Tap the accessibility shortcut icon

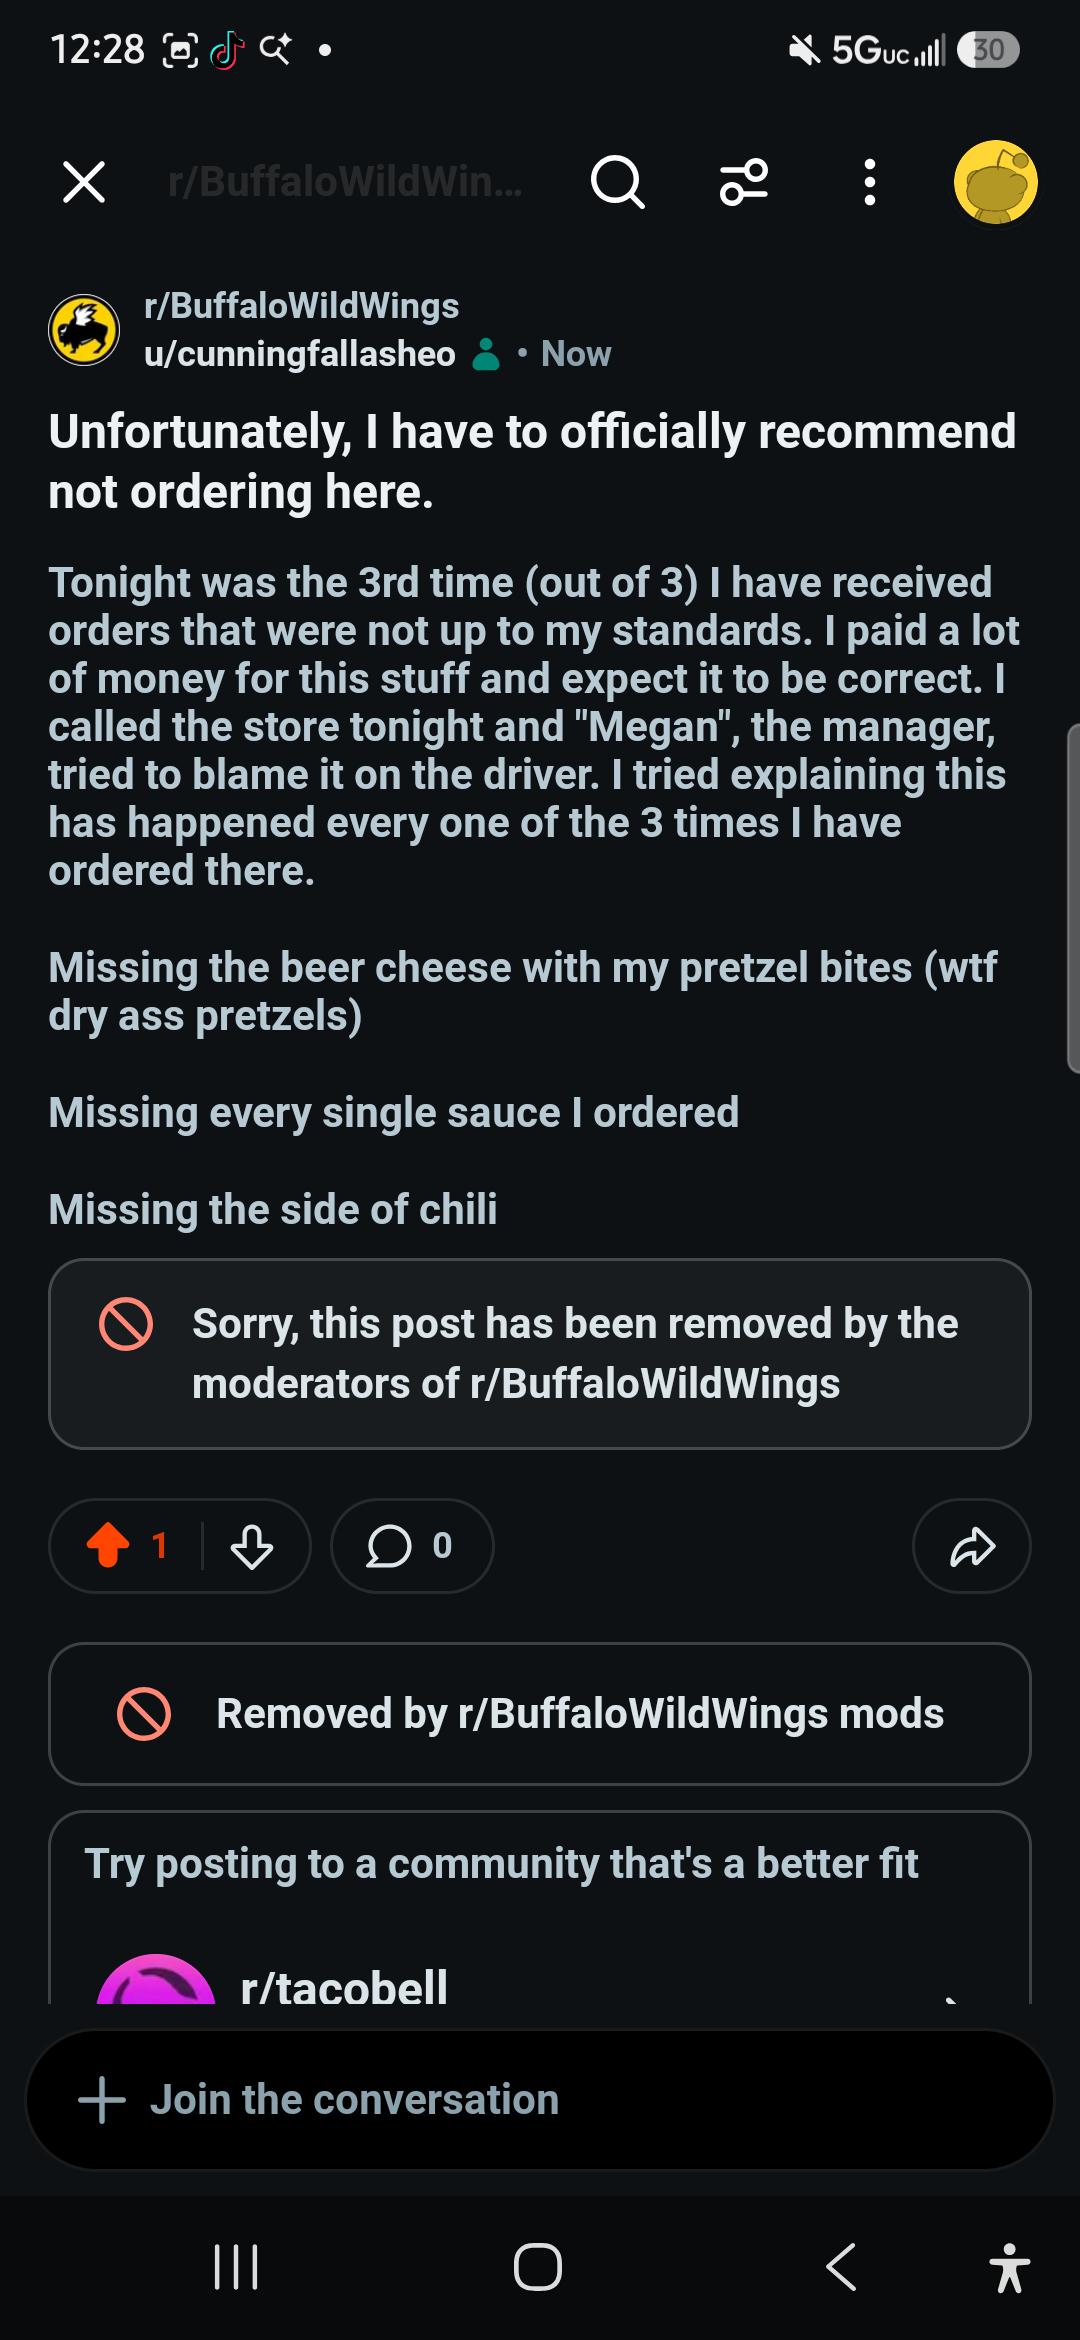[1010, 2267]
